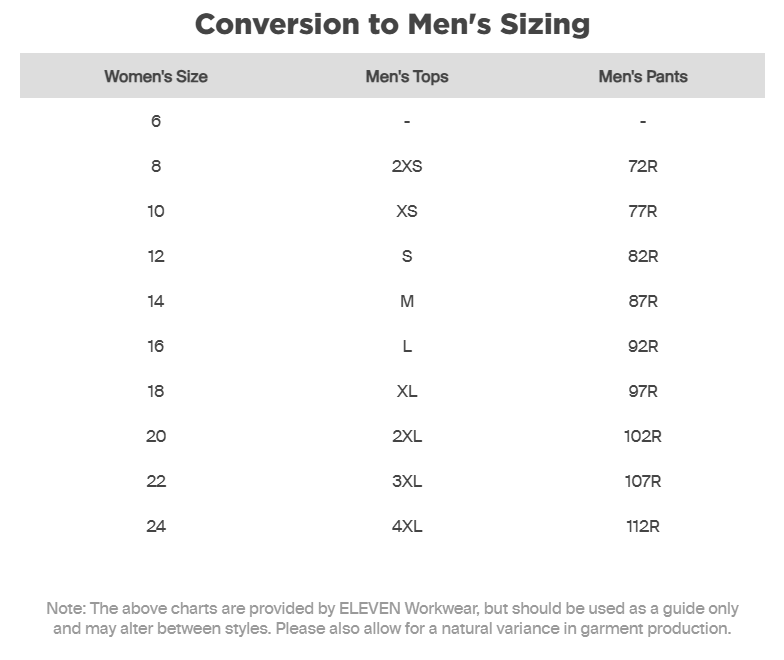Image resolution: width=784 pixels, height=660 pixels.
Task: Click the dash in Men's Pants column
Action: click(643, 121)
